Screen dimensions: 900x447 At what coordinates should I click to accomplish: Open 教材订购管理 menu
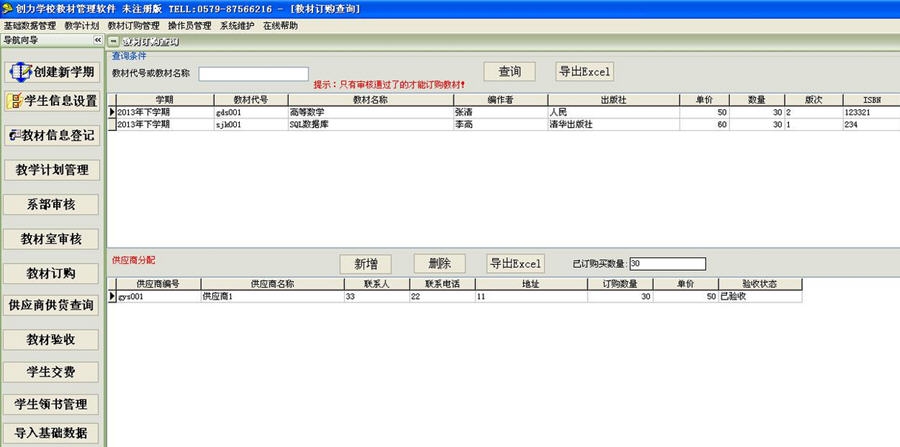133,26
